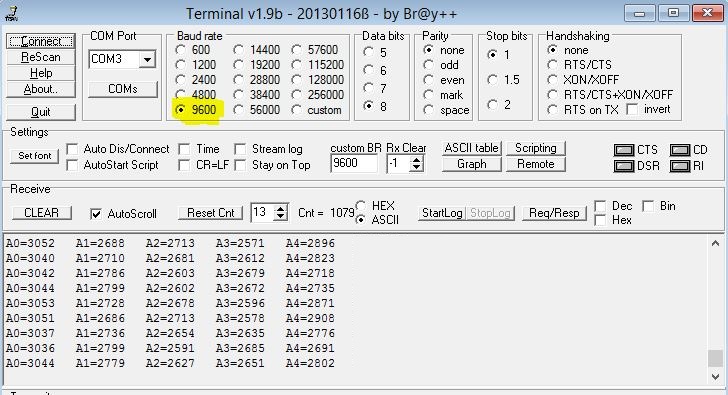Enable Stream log checkbox
Image resolution: width=728 pixels, height=395 pixels.
point(240,149)
